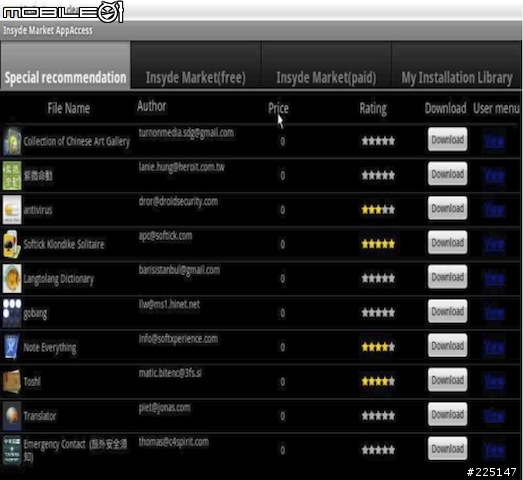Open View link in lanie.hung@heroit.com.tw row
Viewport: 523px width, 480px height.
(494, 176)
